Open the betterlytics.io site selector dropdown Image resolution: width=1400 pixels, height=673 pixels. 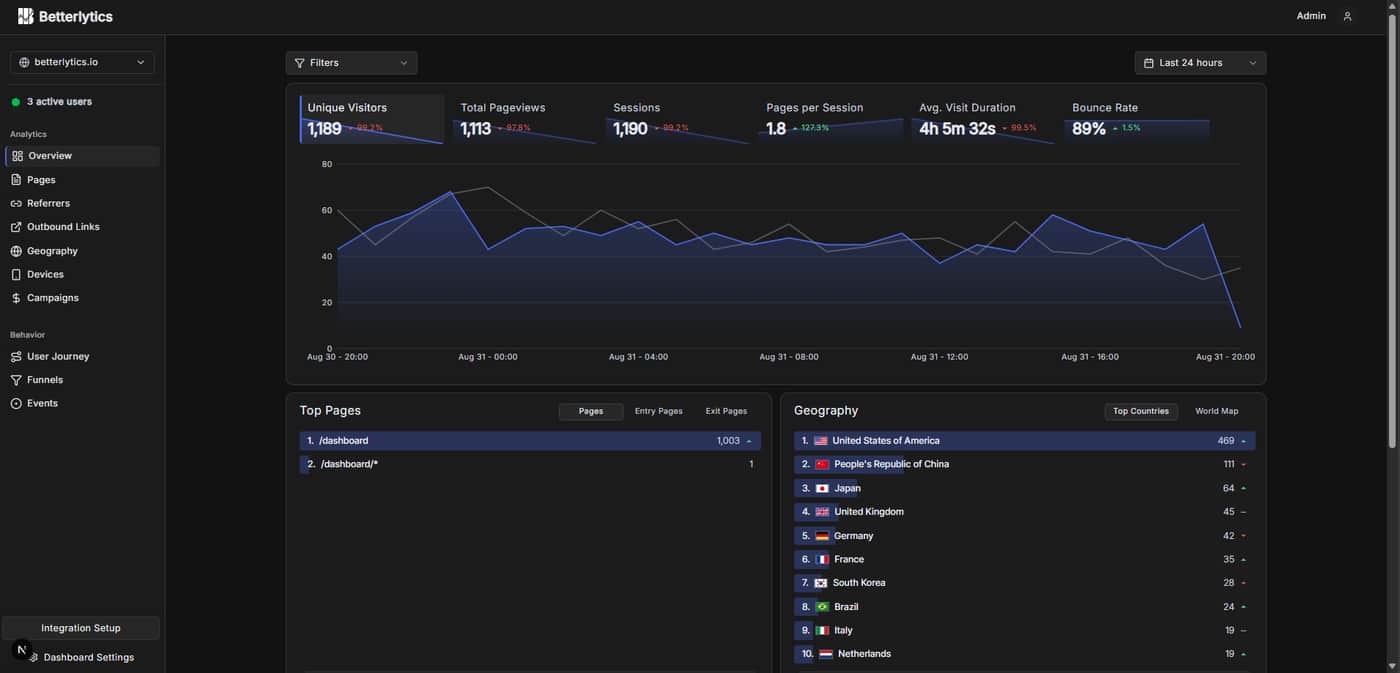point(82,62)
